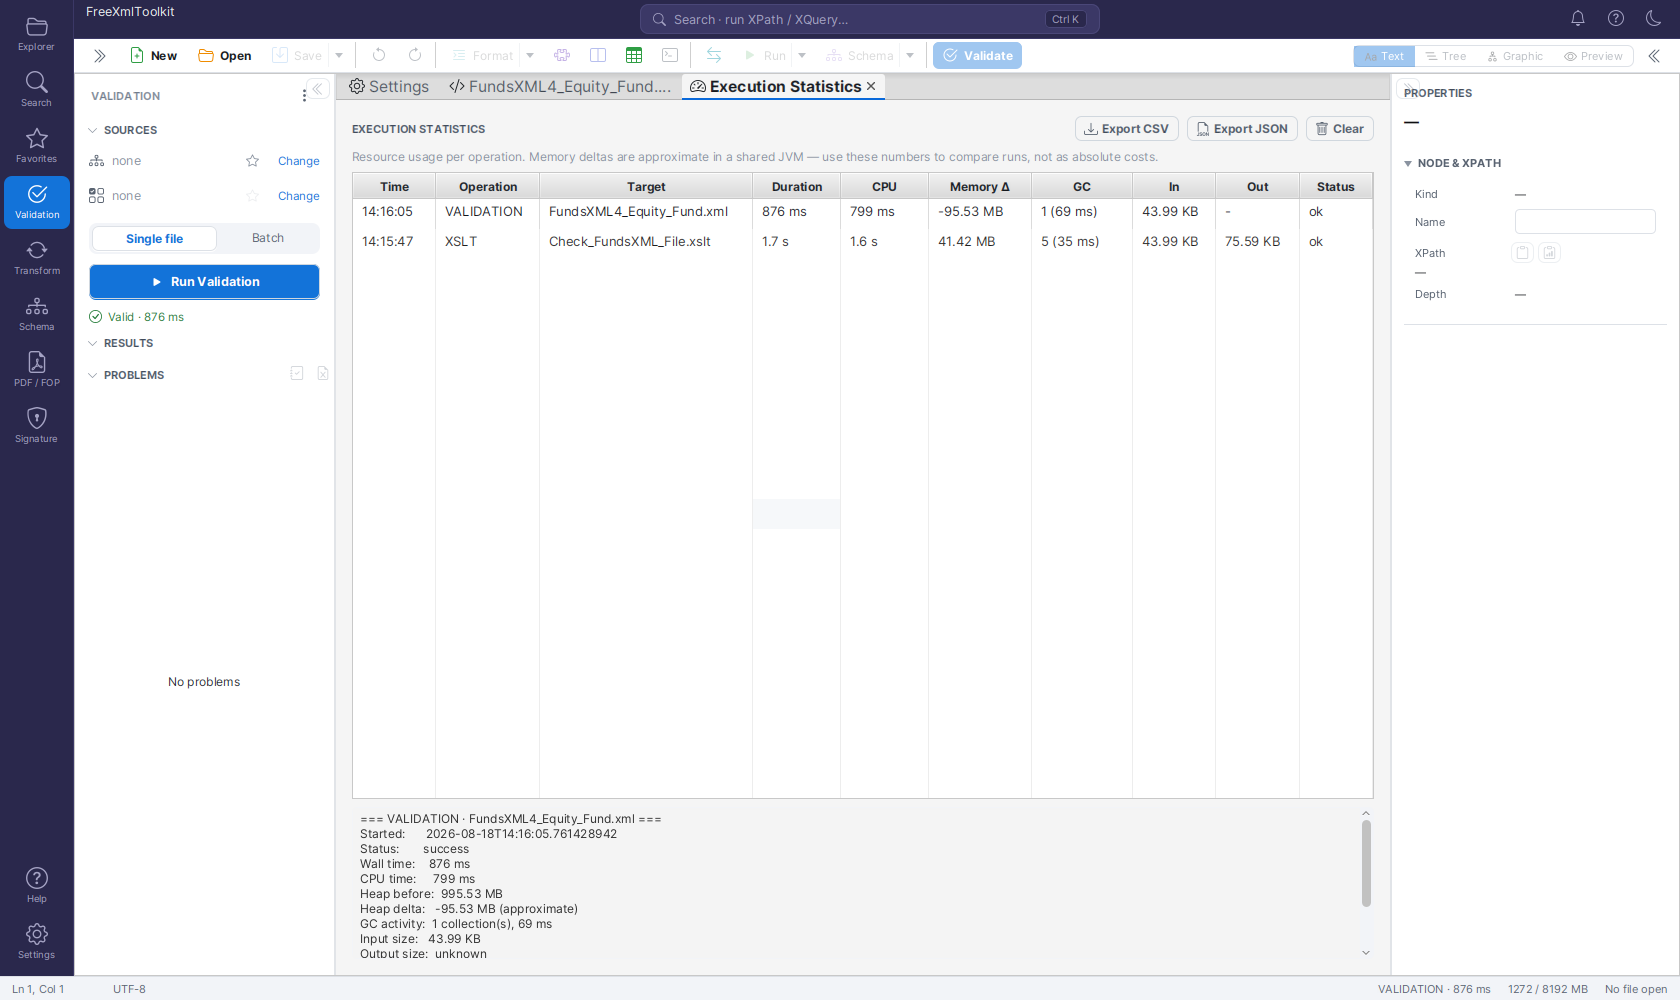Switch to Text view
1680x1003 pixels.
1384,56
